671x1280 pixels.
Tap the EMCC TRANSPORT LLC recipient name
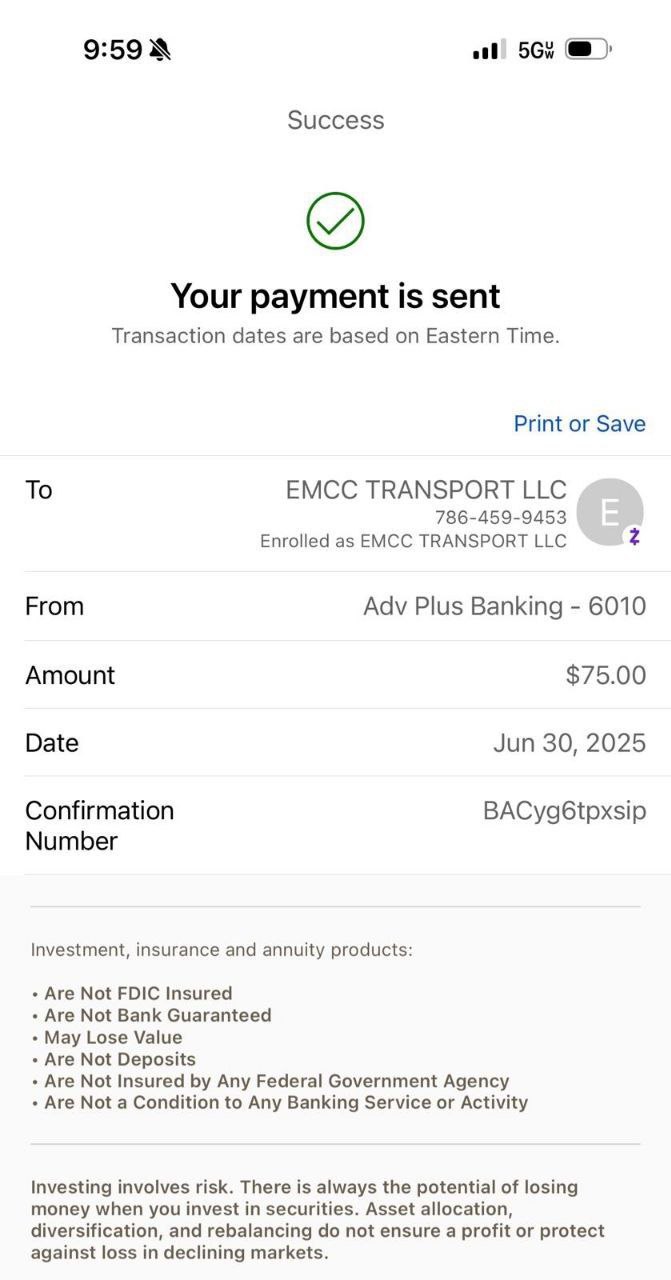(426, 490)
